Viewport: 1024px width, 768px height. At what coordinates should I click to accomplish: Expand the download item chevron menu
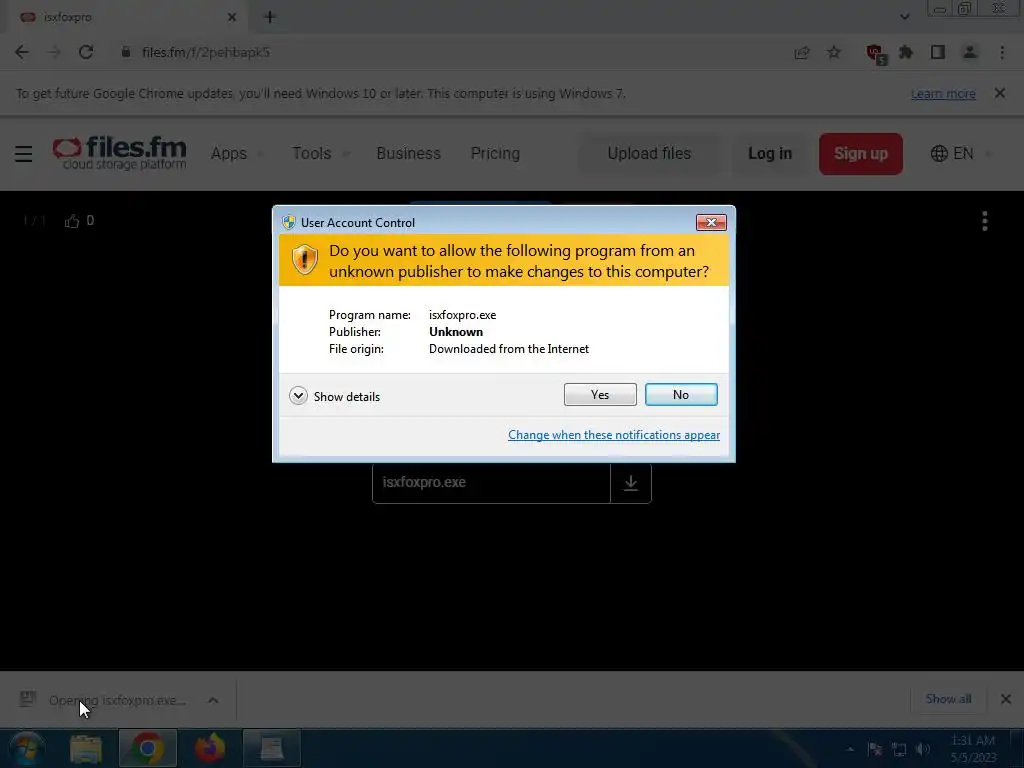tap(213, 700)
